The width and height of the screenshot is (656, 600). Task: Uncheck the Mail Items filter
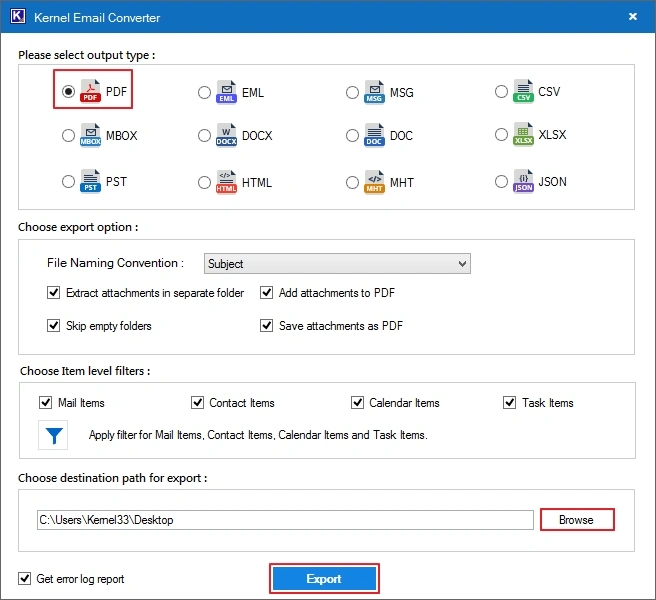click(46, 403)
